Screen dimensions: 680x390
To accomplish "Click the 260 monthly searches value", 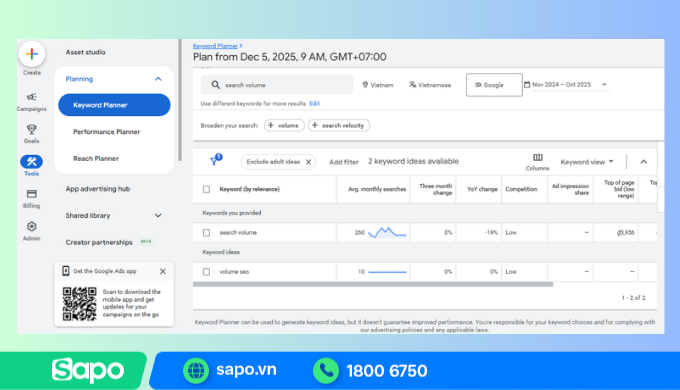I will click(x=360, y=233).
